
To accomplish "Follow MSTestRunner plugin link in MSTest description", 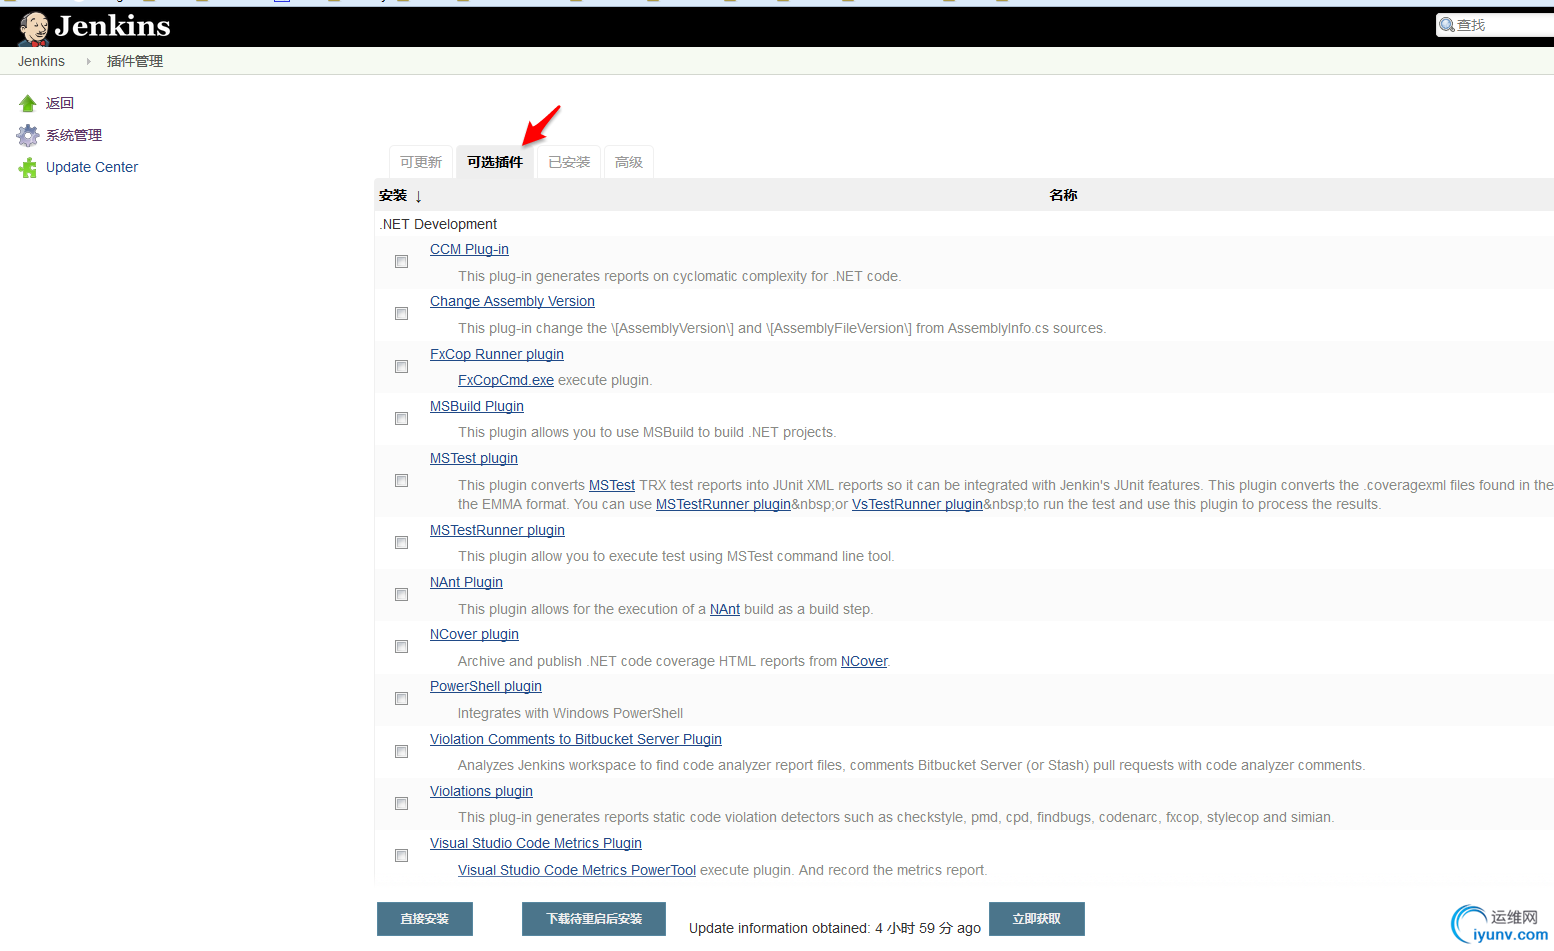I will (x=723, y=505).
